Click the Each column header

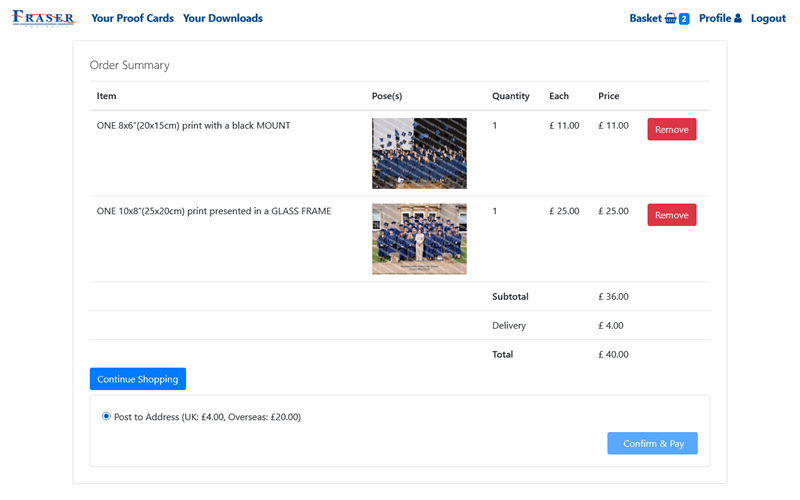click(559, 96)
